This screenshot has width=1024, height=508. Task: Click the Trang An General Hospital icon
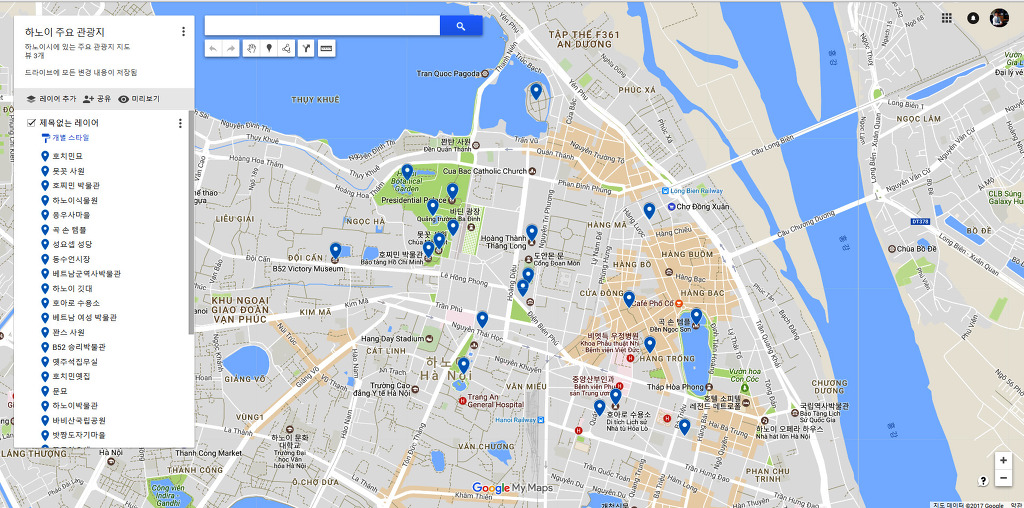click(x=462, y=400)
